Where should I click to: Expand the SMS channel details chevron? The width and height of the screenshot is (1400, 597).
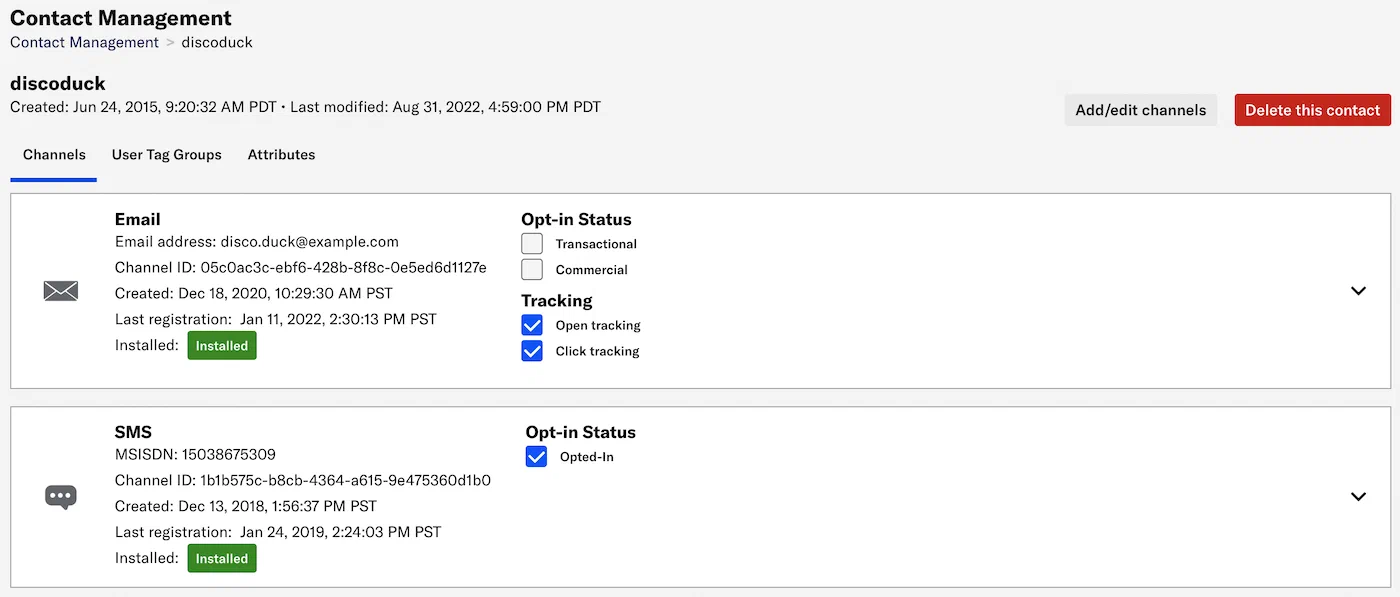(1358, 496)
